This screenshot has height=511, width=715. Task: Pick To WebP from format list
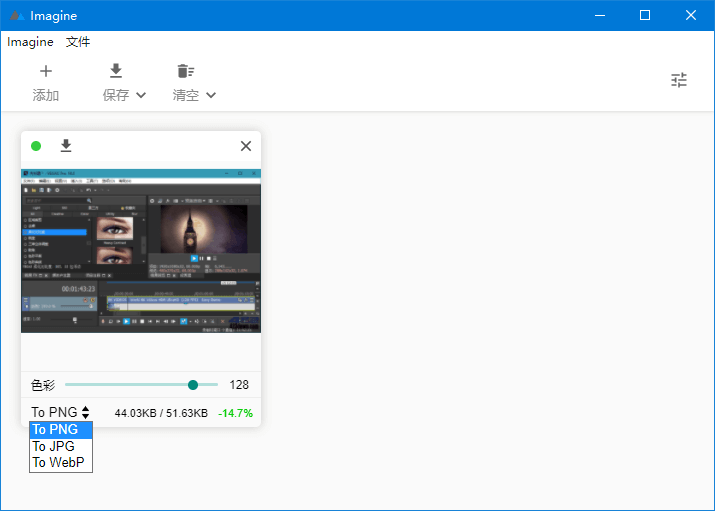click(x=60, y=462)
